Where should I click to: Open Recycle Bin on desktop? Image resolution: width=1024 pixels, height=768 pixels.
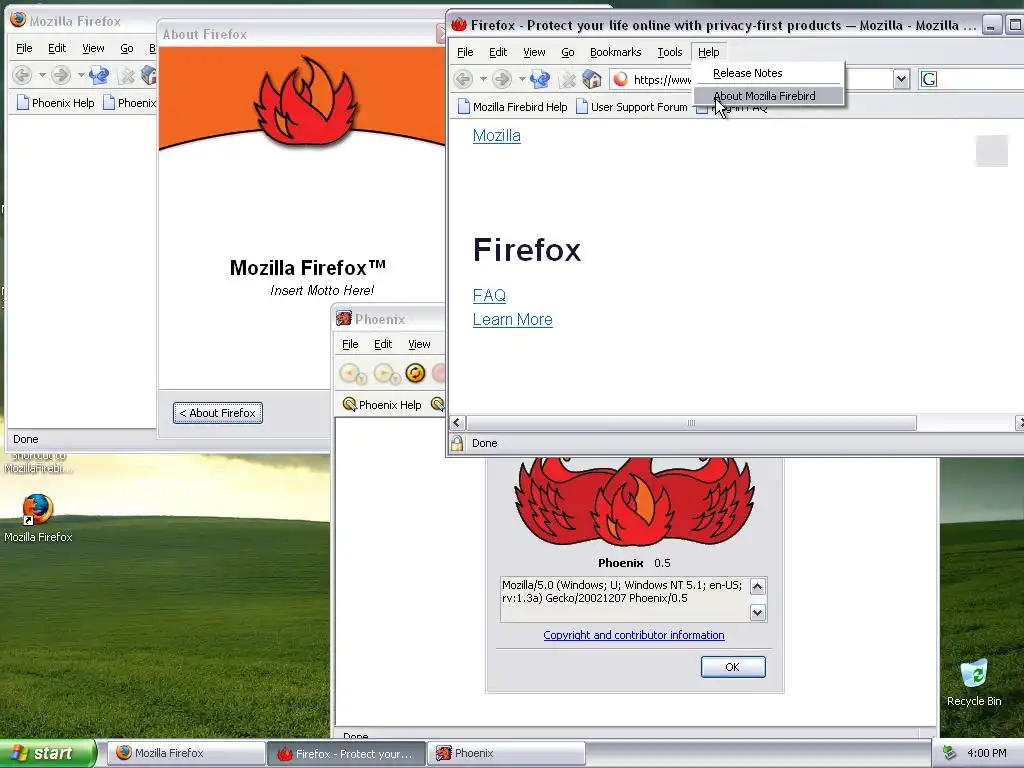[x=974, y=674]
